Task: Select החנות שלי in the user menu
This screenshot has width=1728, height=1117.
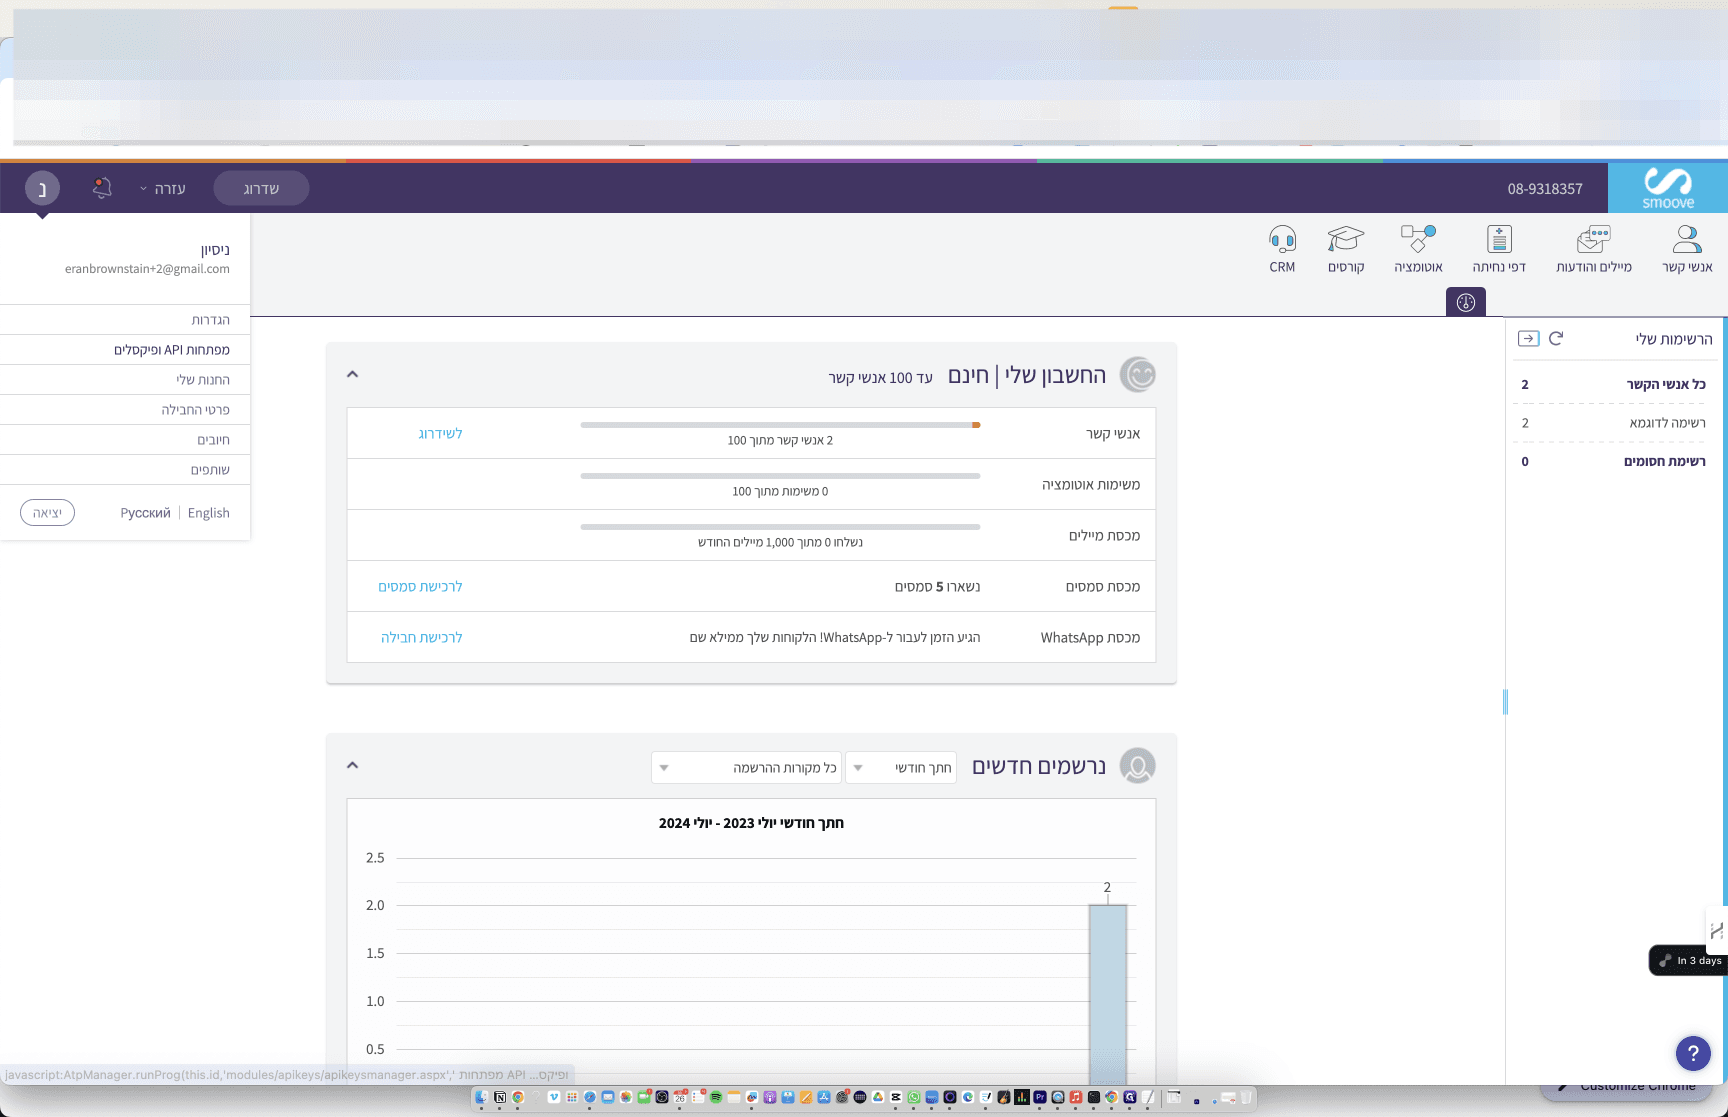Action: pyautogui.click(x=125, y=380)
